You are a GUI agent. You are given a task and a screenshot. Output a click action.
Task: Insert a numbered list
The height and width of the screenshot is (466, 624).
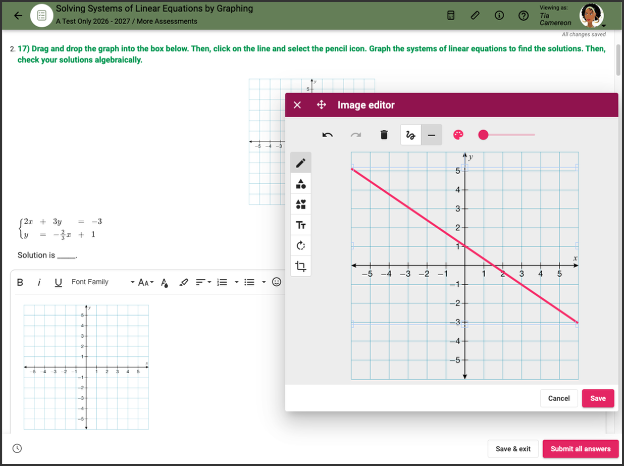click(222, 282)
